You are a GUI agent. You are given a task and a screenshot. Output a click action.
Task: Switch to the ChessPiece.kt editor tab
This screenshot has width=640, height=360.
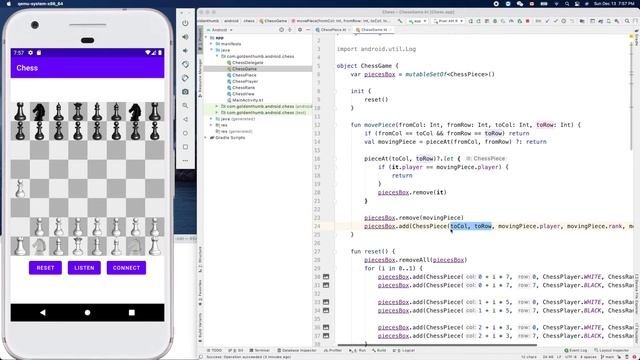333,30
